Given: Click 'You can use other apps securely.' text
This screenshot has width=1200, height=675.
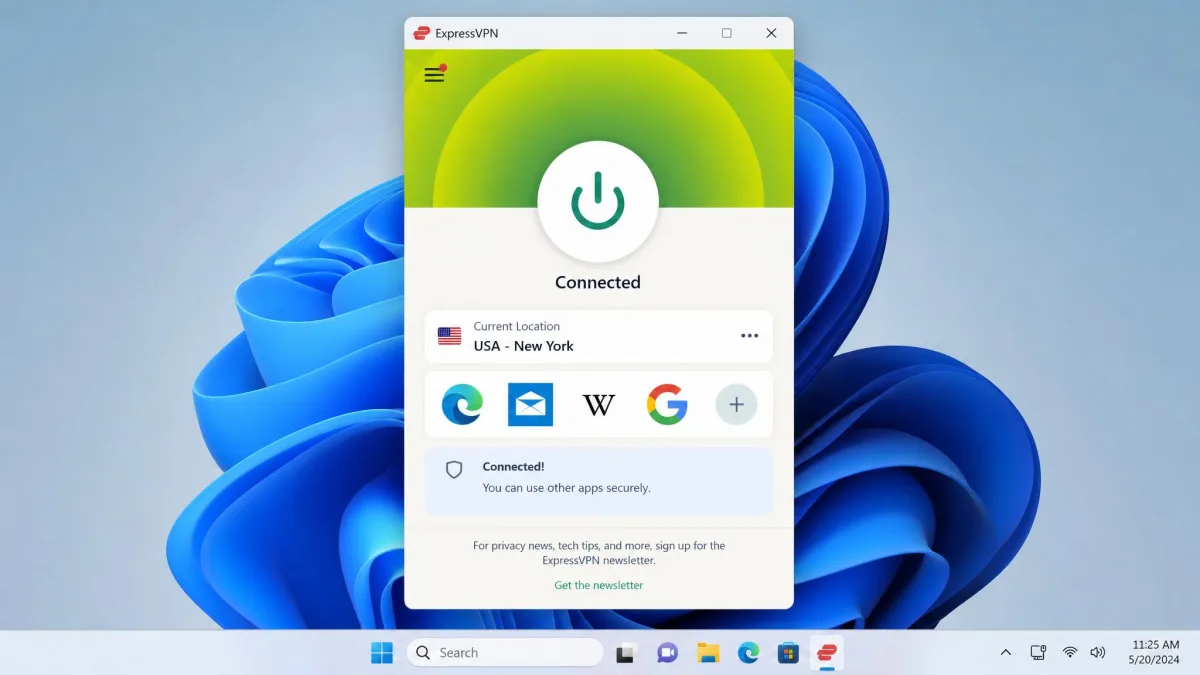Looking at the screenshot, I should [x=566, y=488].
